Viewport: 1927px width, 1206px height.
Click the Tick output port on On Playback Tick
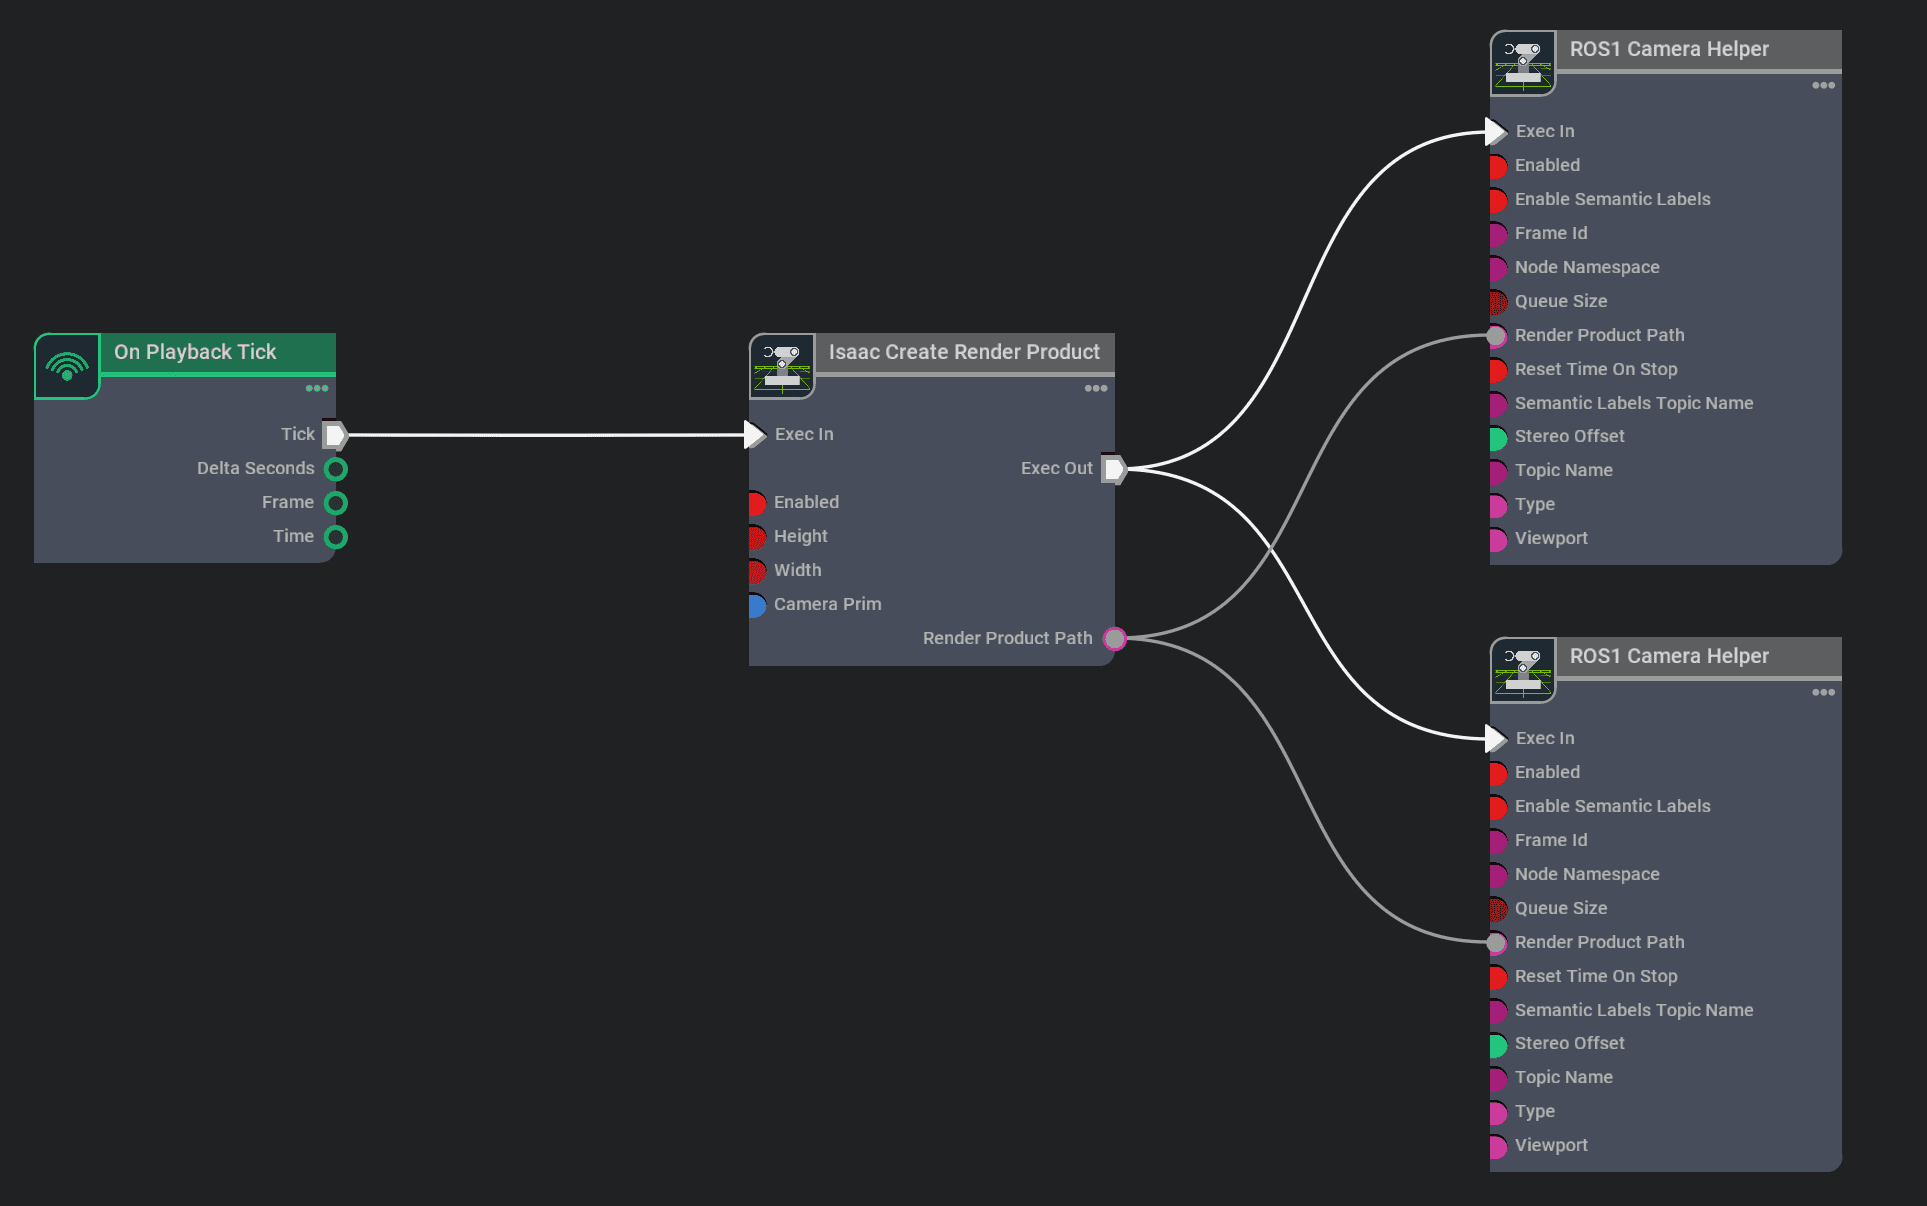[x=335, y=435]
